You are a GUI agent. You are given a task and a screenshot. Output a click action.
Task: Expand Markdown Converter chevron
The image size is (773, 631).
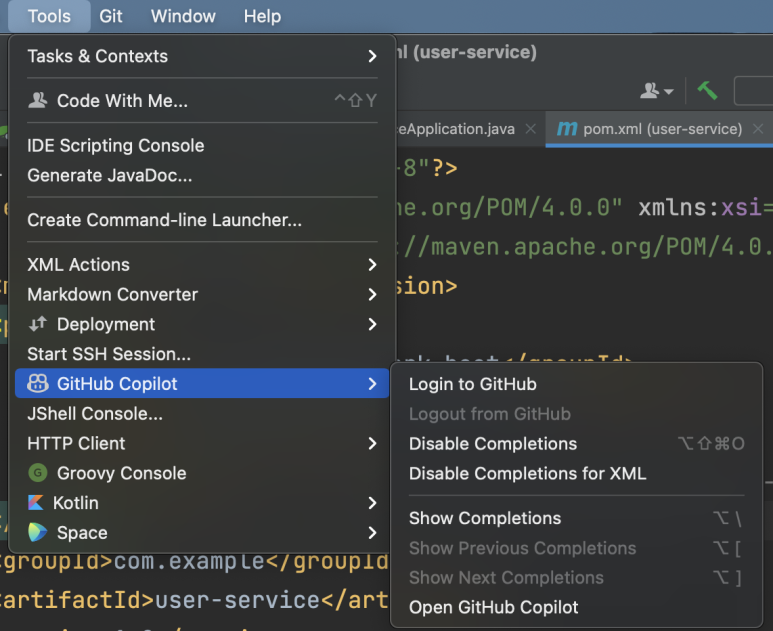click(372, 294)
